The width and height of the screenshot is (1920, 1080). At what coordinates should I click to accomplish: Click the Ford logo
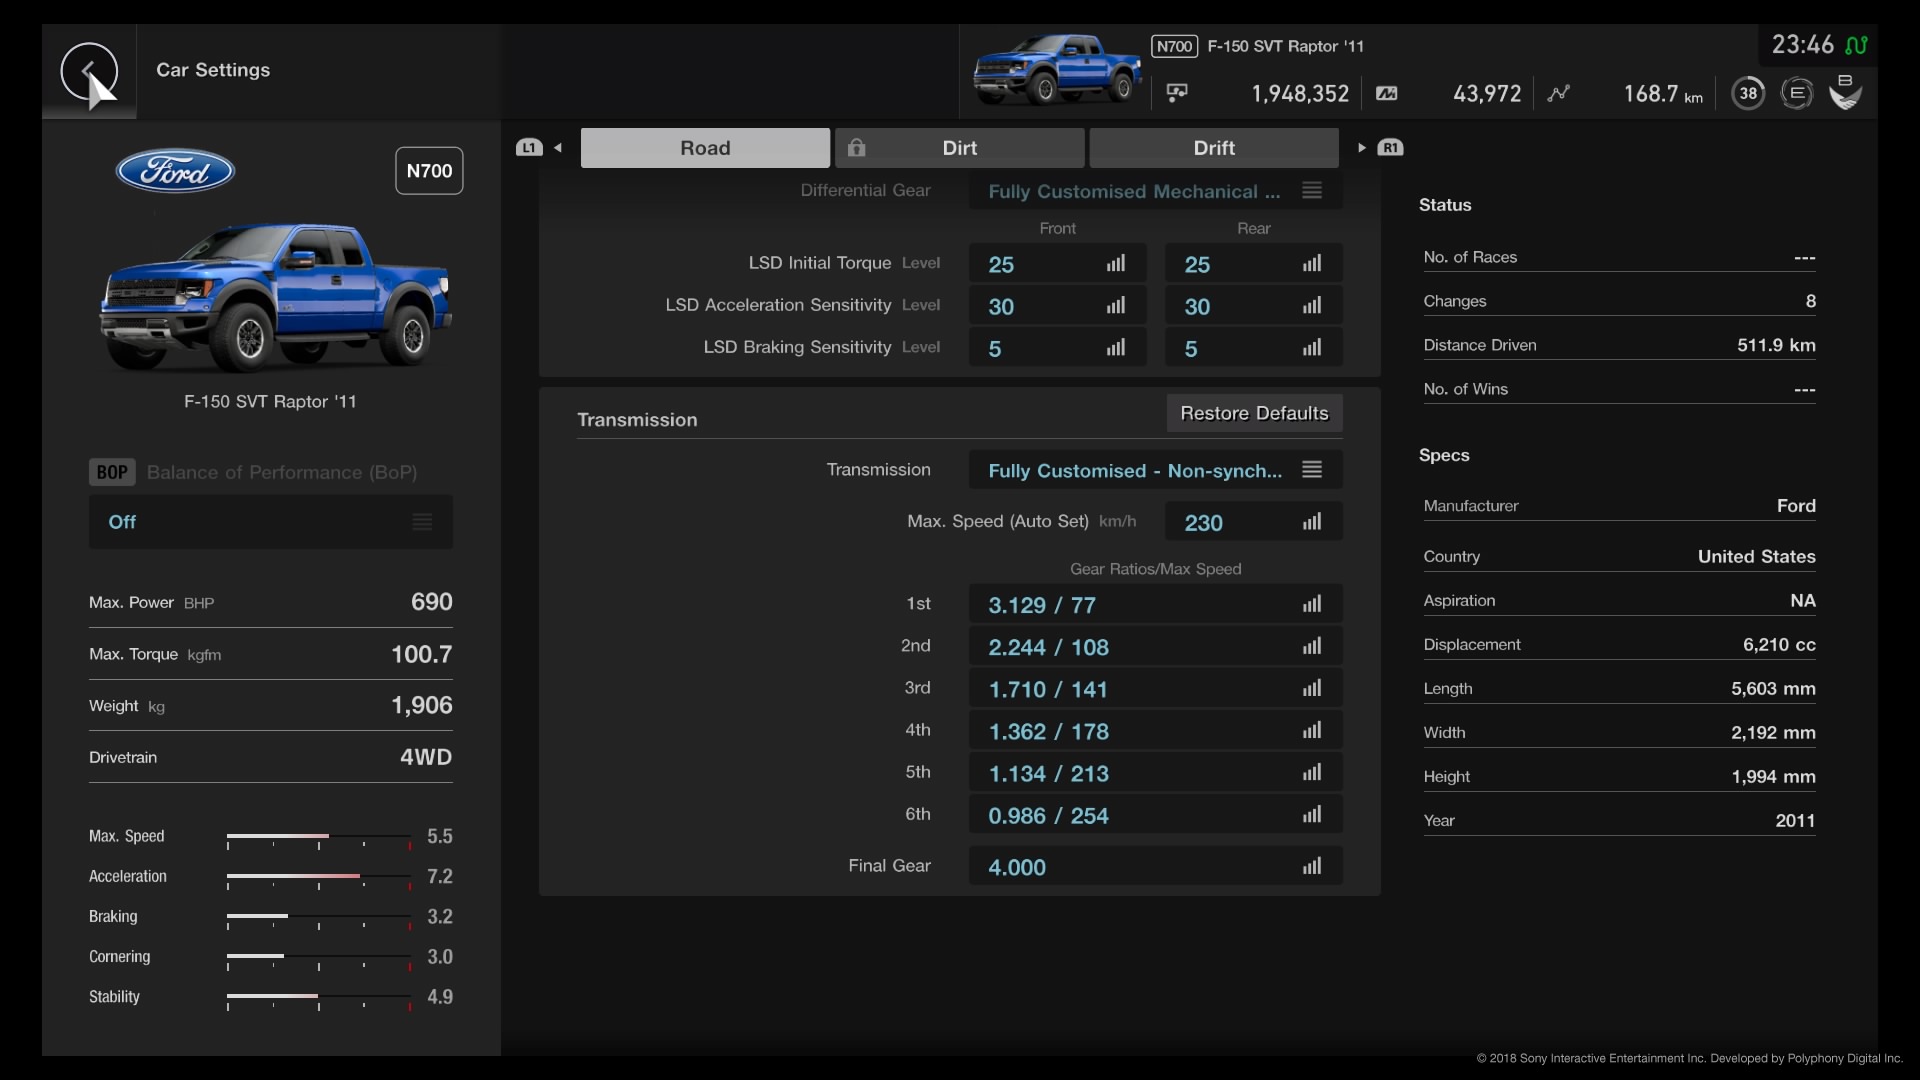pos(175,171)
